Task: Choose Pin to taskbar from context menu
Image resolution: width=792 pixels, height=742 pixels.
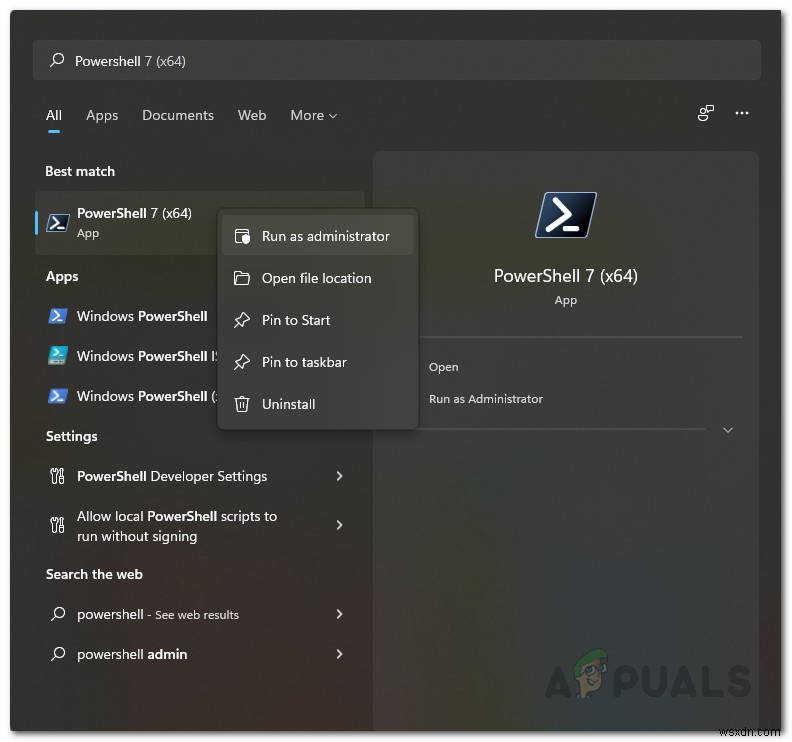Action: pyautogui.click(x=318, y=362)
